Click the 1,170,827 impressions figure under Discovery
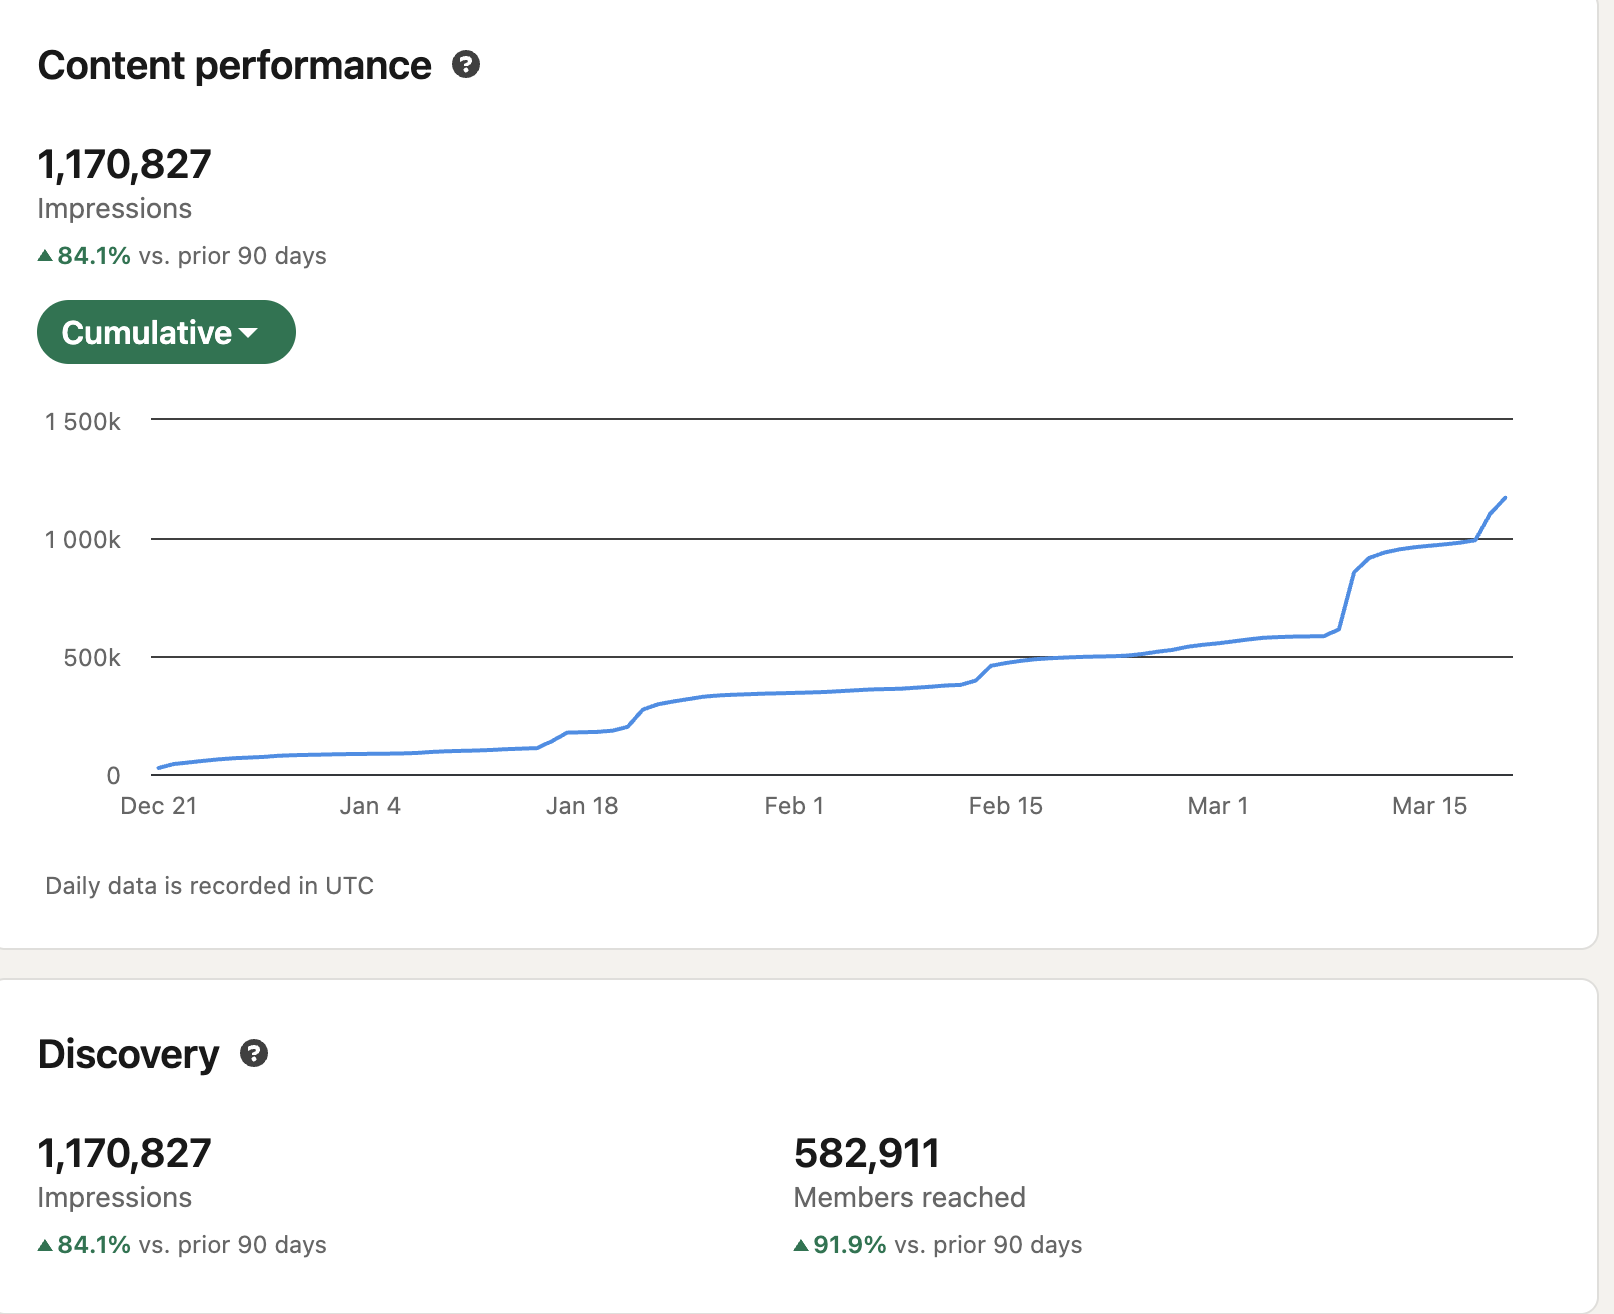The height and width of the screenshot is (1314, 1614). [124, 1153]
